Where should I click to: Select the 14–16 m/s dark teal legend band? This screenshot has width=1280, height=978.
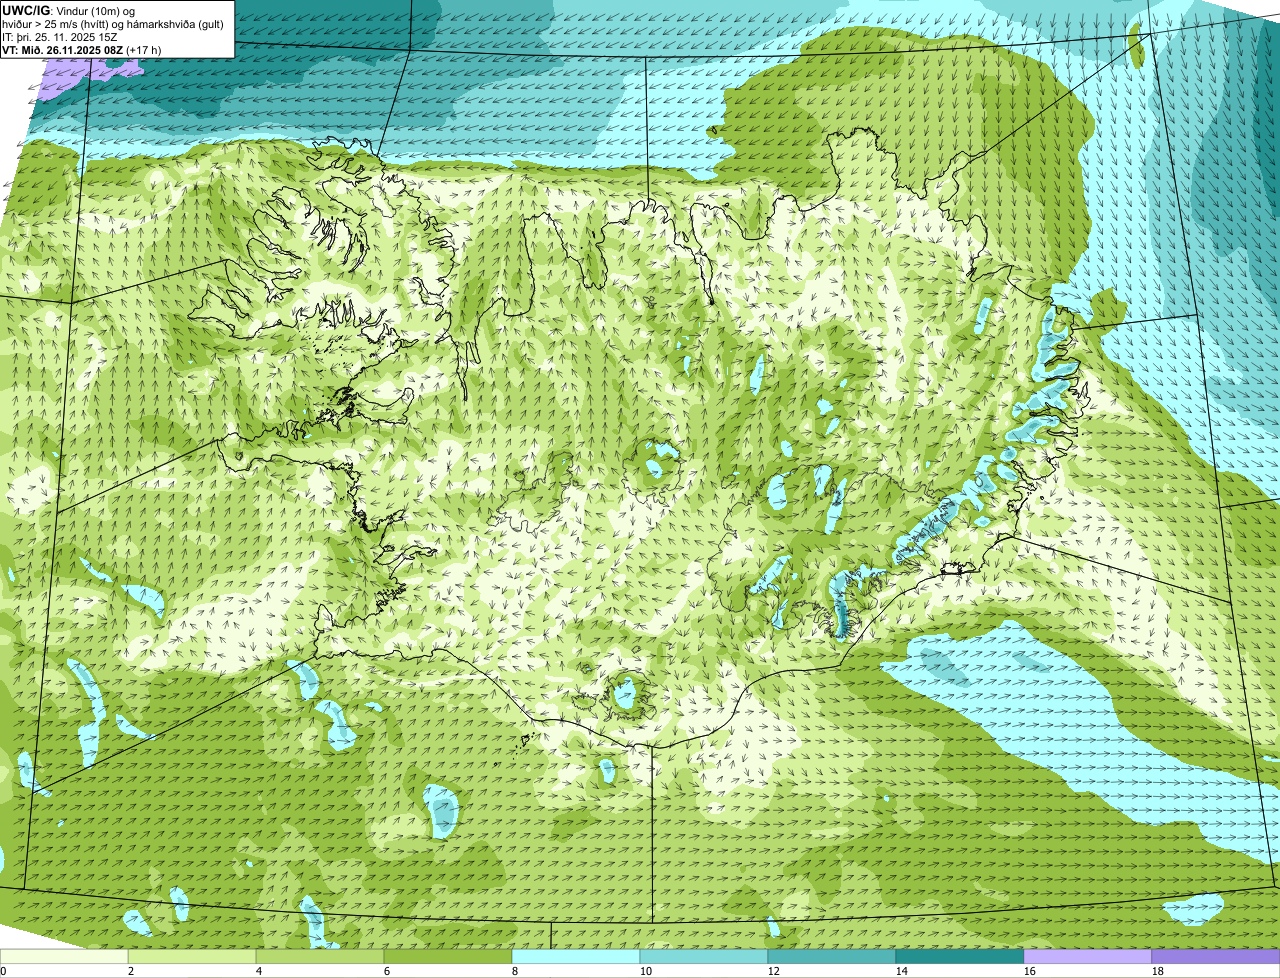click(960, 956)
